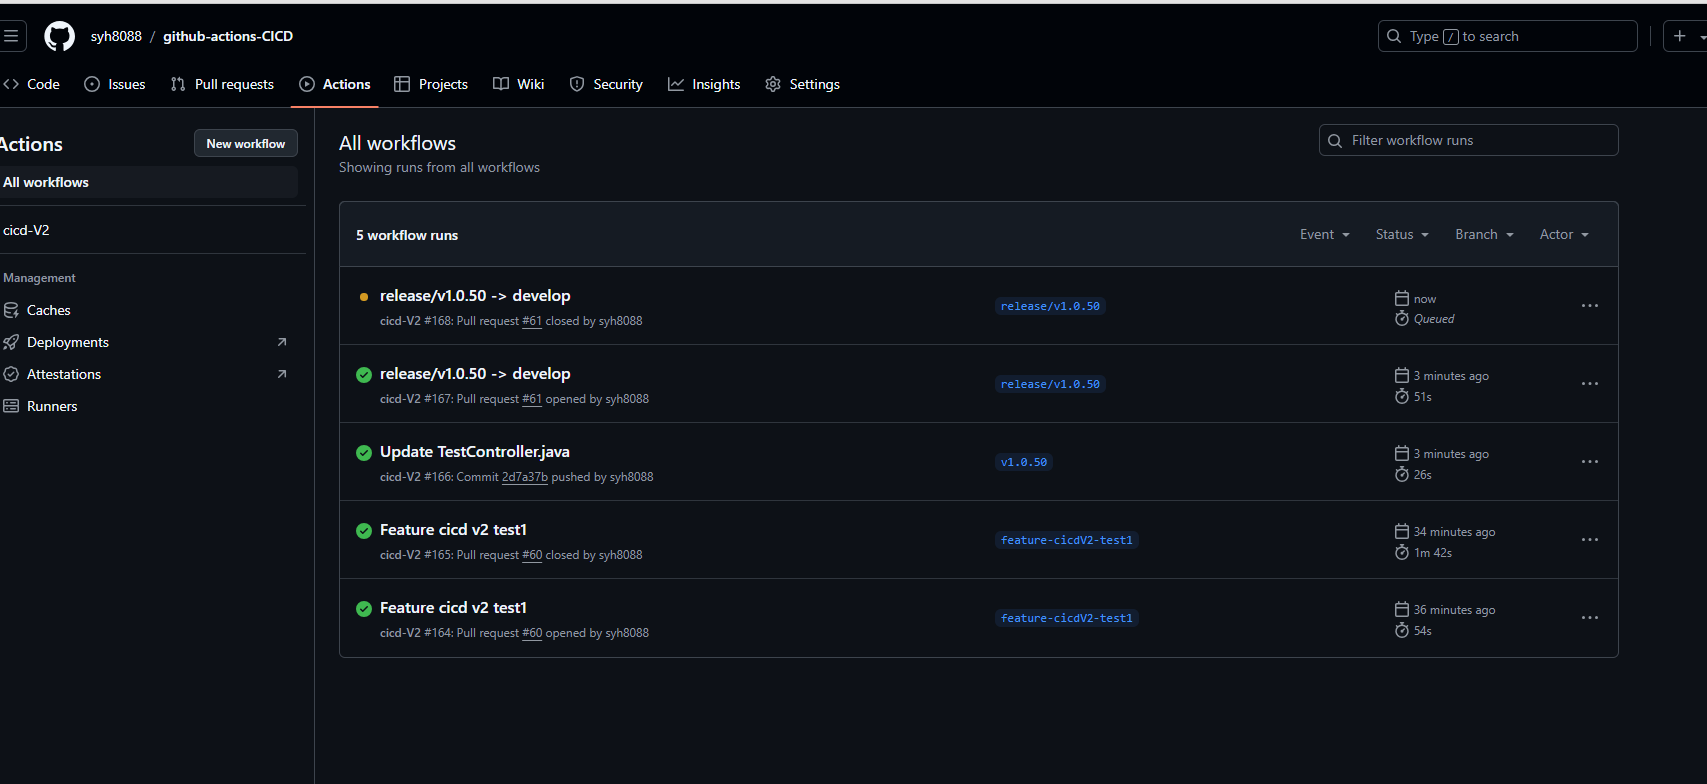Expand the Status filter dropdown
The image size is (1707, 784).
[x=1402, y=234]
